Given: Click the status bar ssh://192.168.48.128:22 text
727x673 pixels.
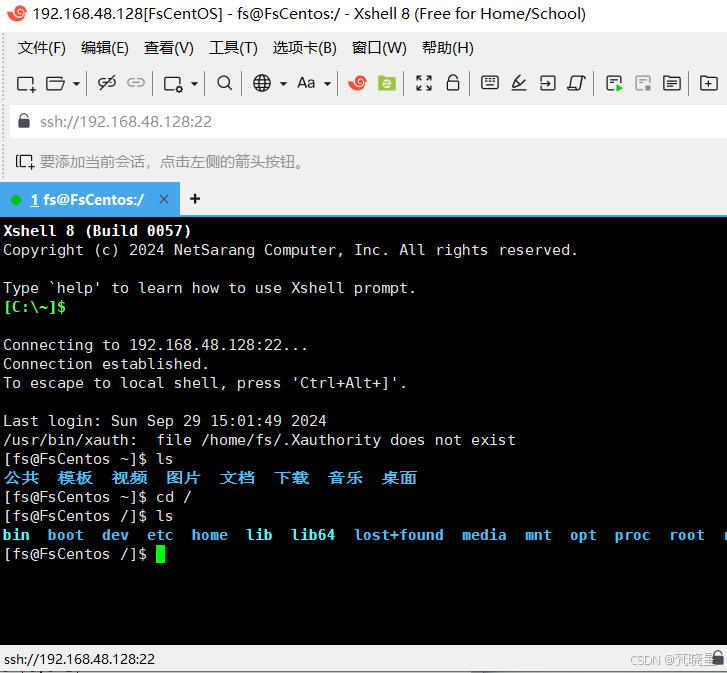Looking at the screenshot, I should 79,659.
